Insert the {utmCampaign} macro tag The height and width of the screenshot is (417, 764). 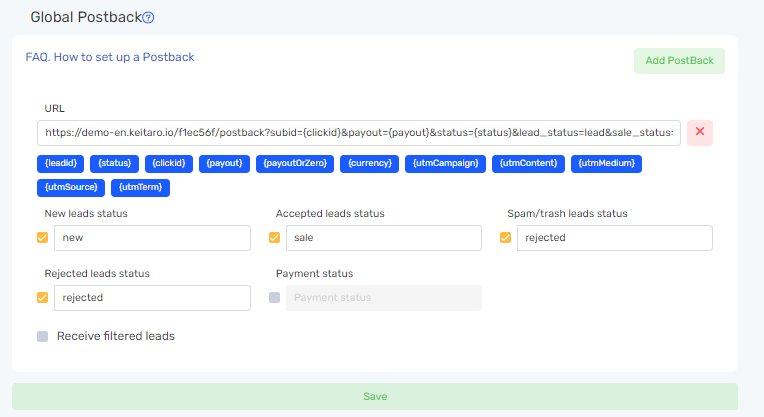[445, 164]
